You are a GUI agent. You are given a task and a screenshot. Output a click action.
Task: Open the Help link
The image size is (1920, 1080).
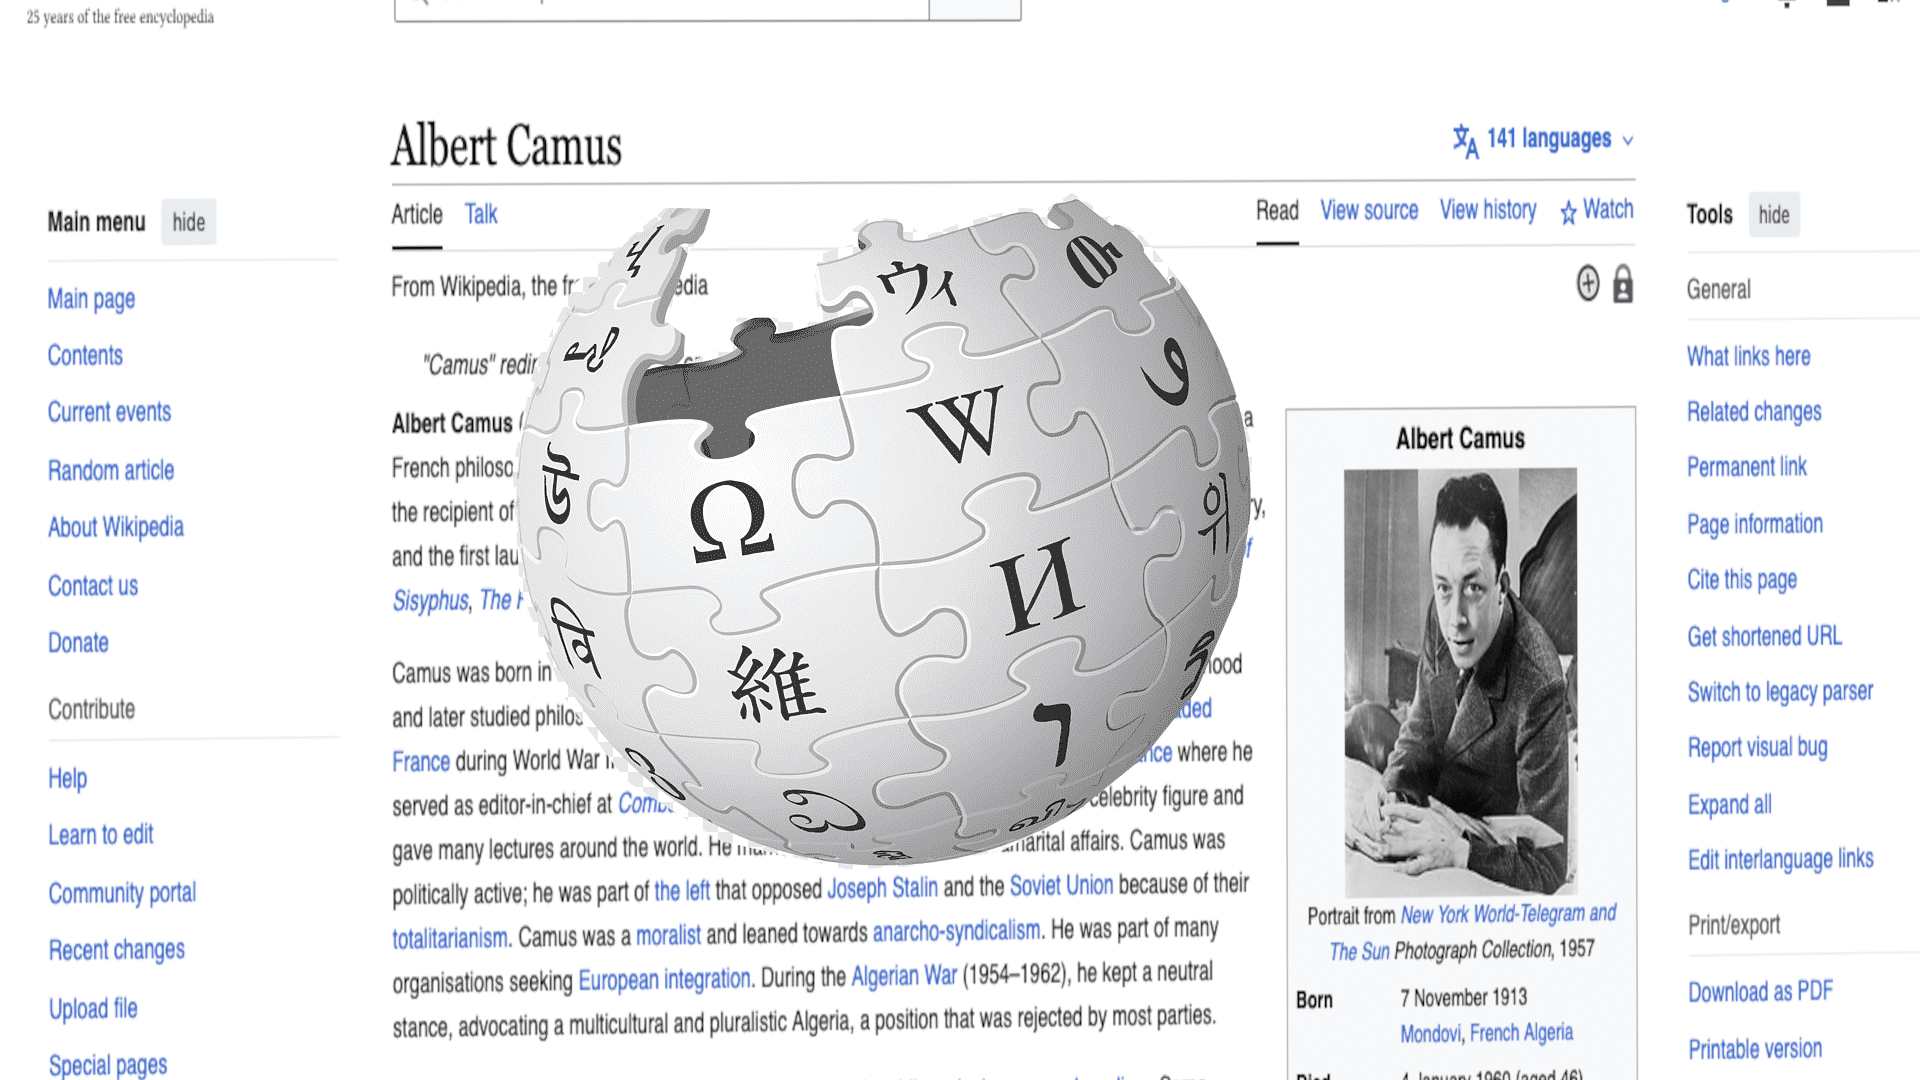click(67, 778)
